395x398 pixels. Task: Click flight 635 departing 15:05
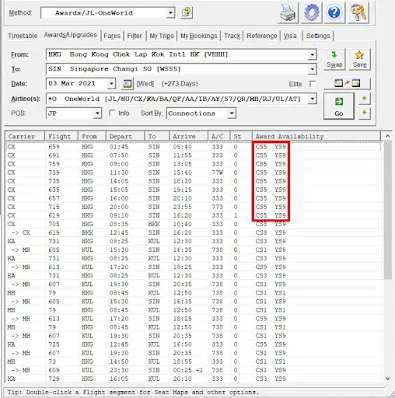pos(193,190)
